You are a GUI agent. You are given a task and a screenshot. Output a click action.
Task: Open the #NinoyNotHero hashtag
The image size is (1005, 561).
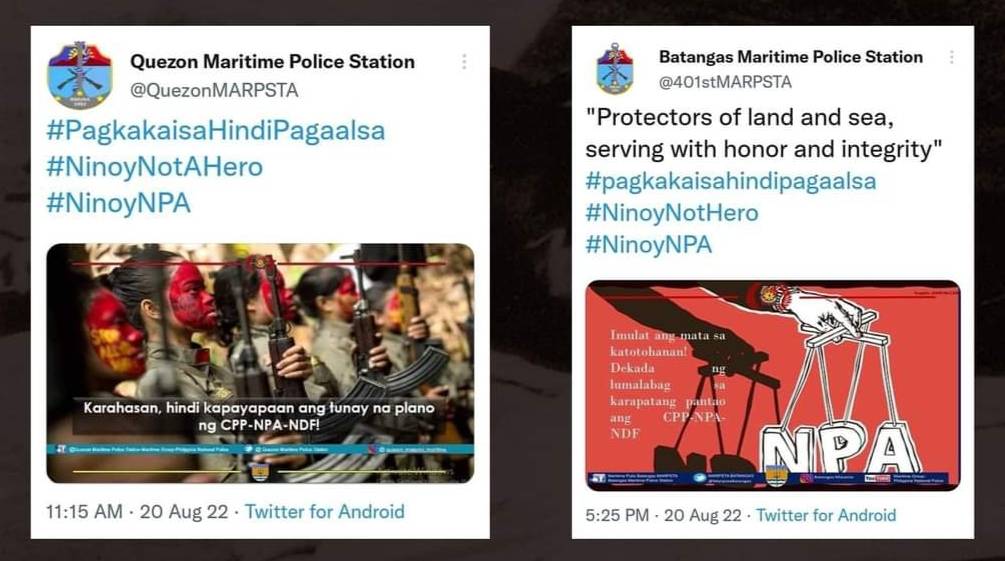point(672,213)
